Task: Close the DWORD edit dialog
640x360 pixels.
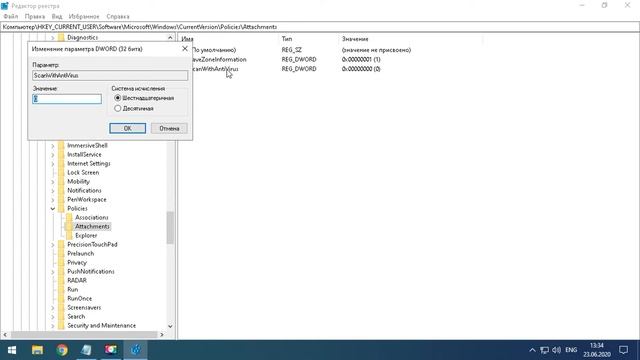Action: click(184, 49)
